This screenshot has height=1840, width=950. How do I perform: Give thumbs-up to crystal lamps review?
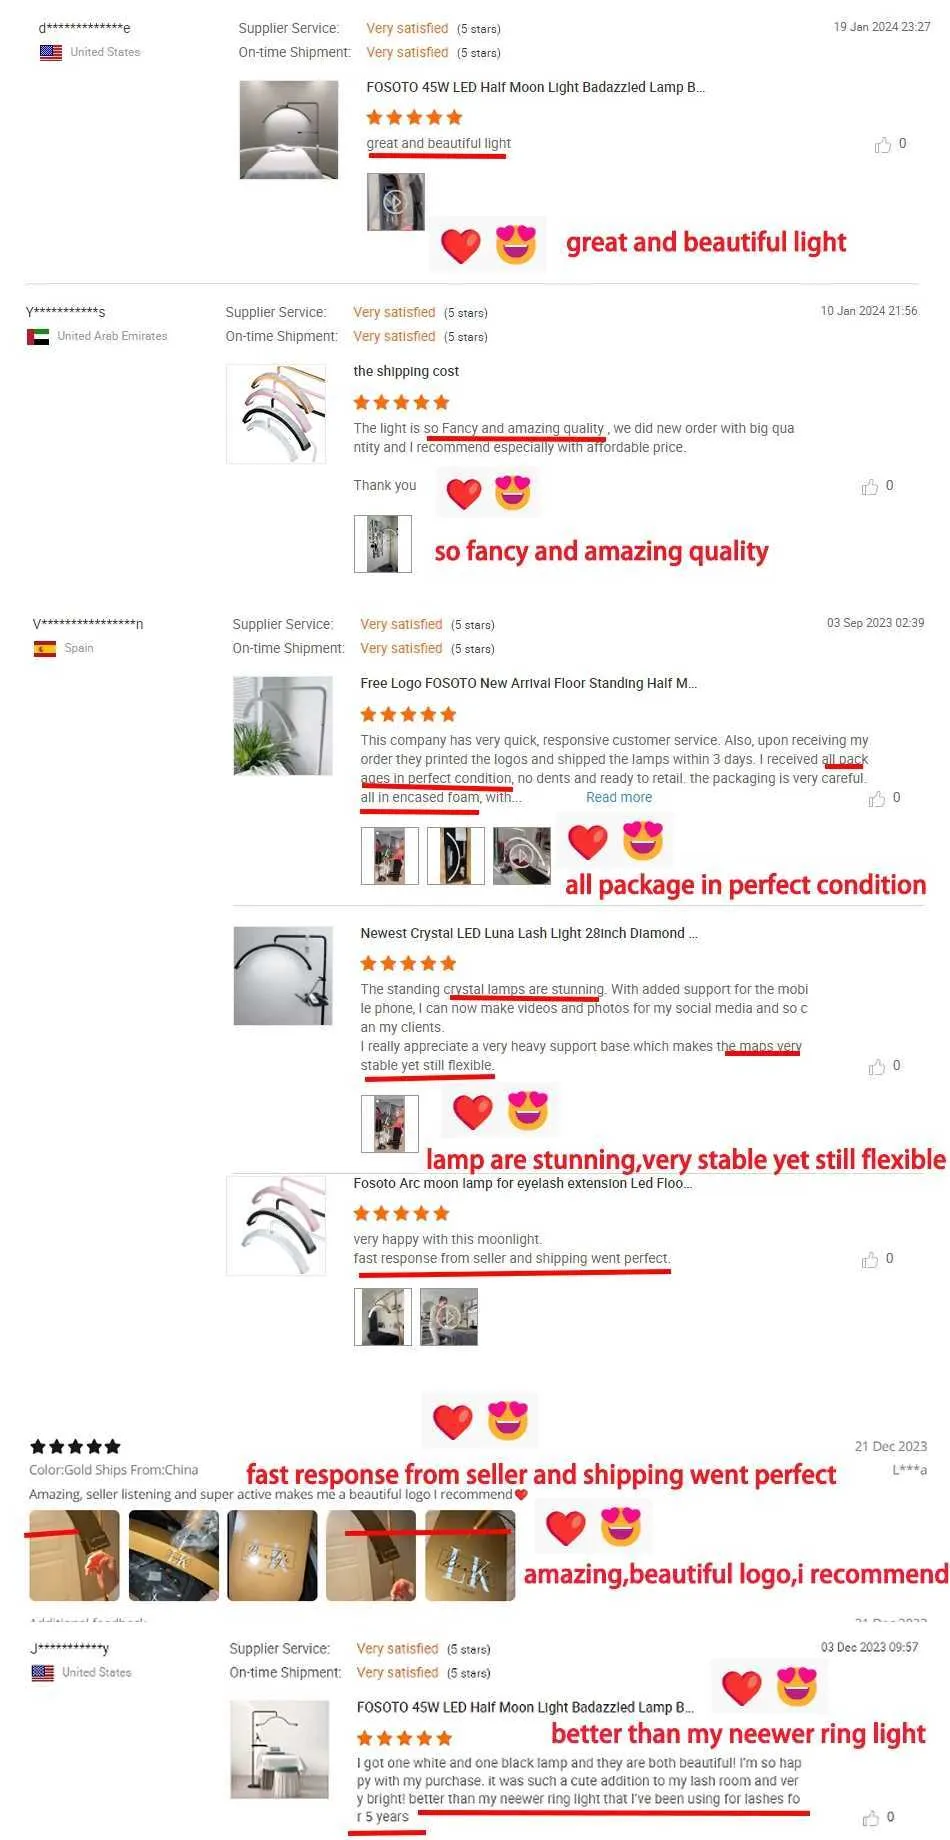[877, 1067]
